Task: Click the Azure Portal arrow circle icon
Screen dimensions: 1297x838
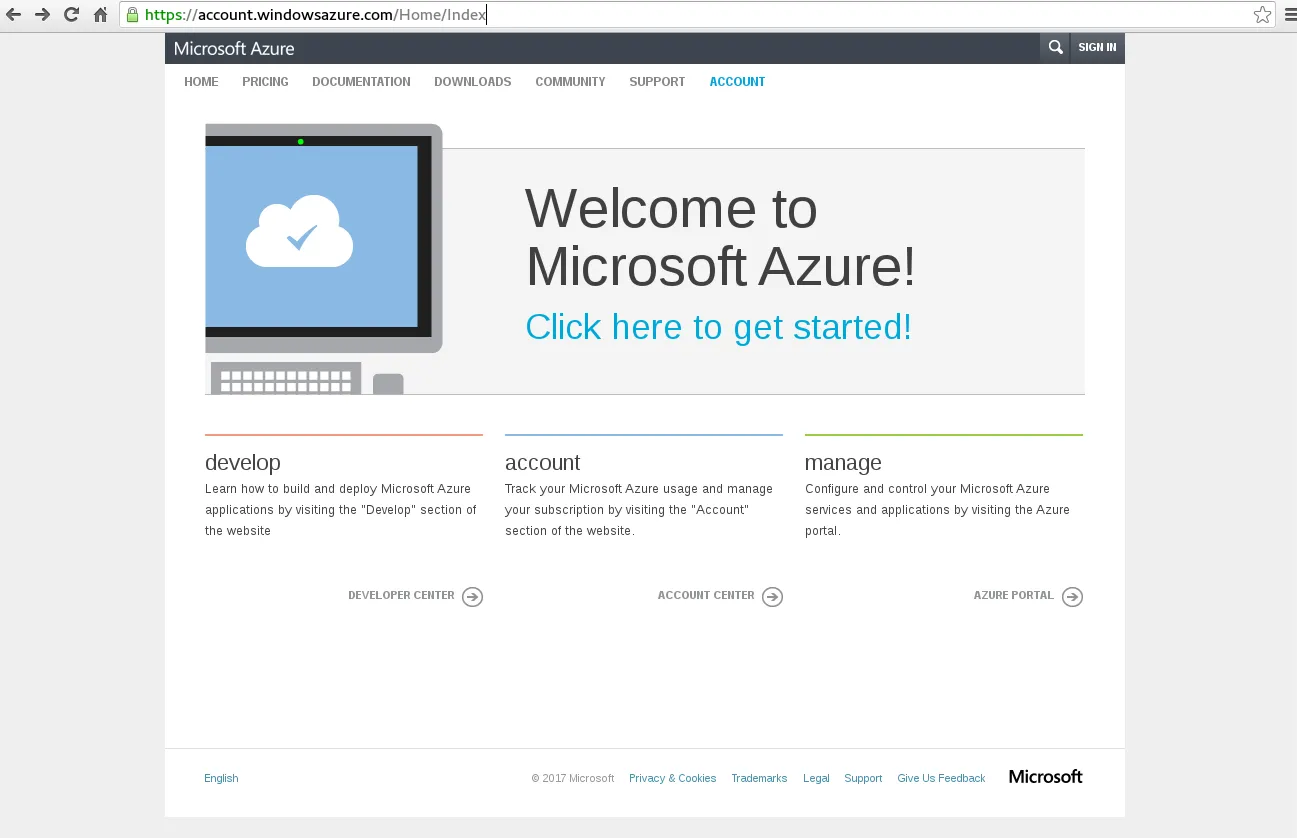Action: click(1072, 597)
